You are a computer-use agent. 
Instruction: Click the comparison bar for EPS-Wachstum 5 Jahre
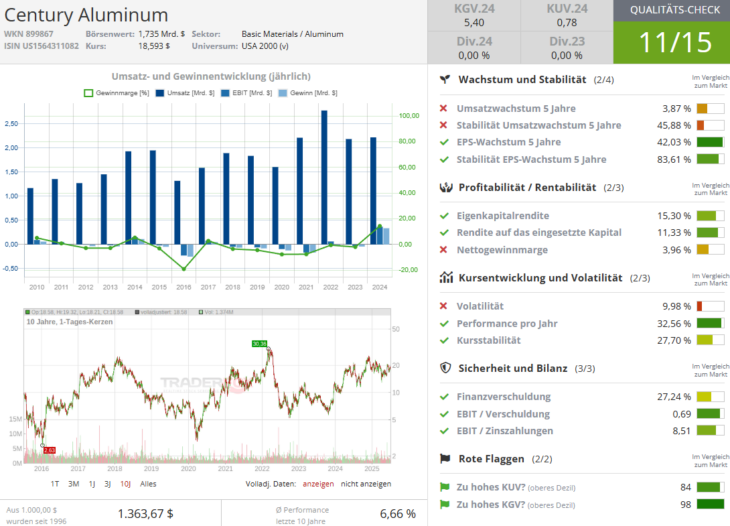coord(710,142)
